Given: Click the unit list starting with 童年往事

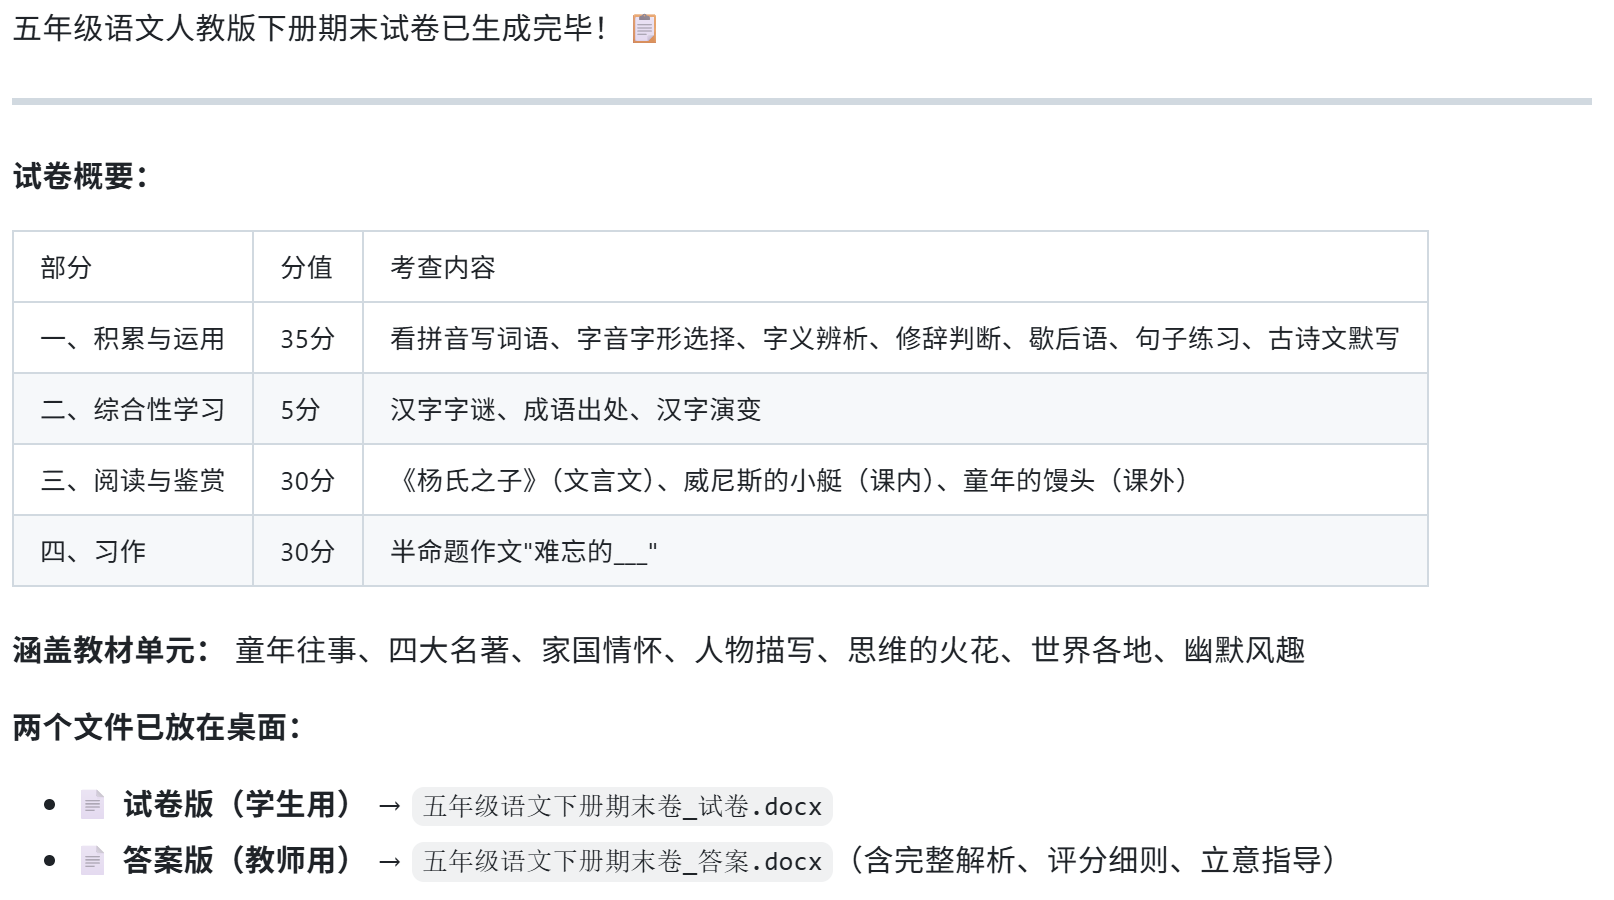Looking at the screenshot, I should point(770,650).
